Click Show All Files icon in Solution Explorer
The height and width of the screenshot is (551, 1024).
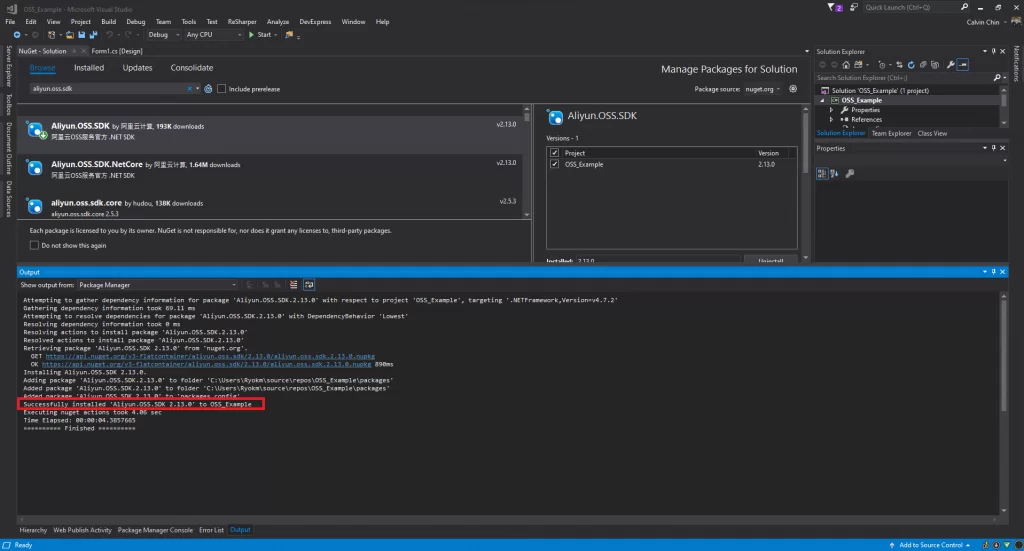(x=935, y=65)
